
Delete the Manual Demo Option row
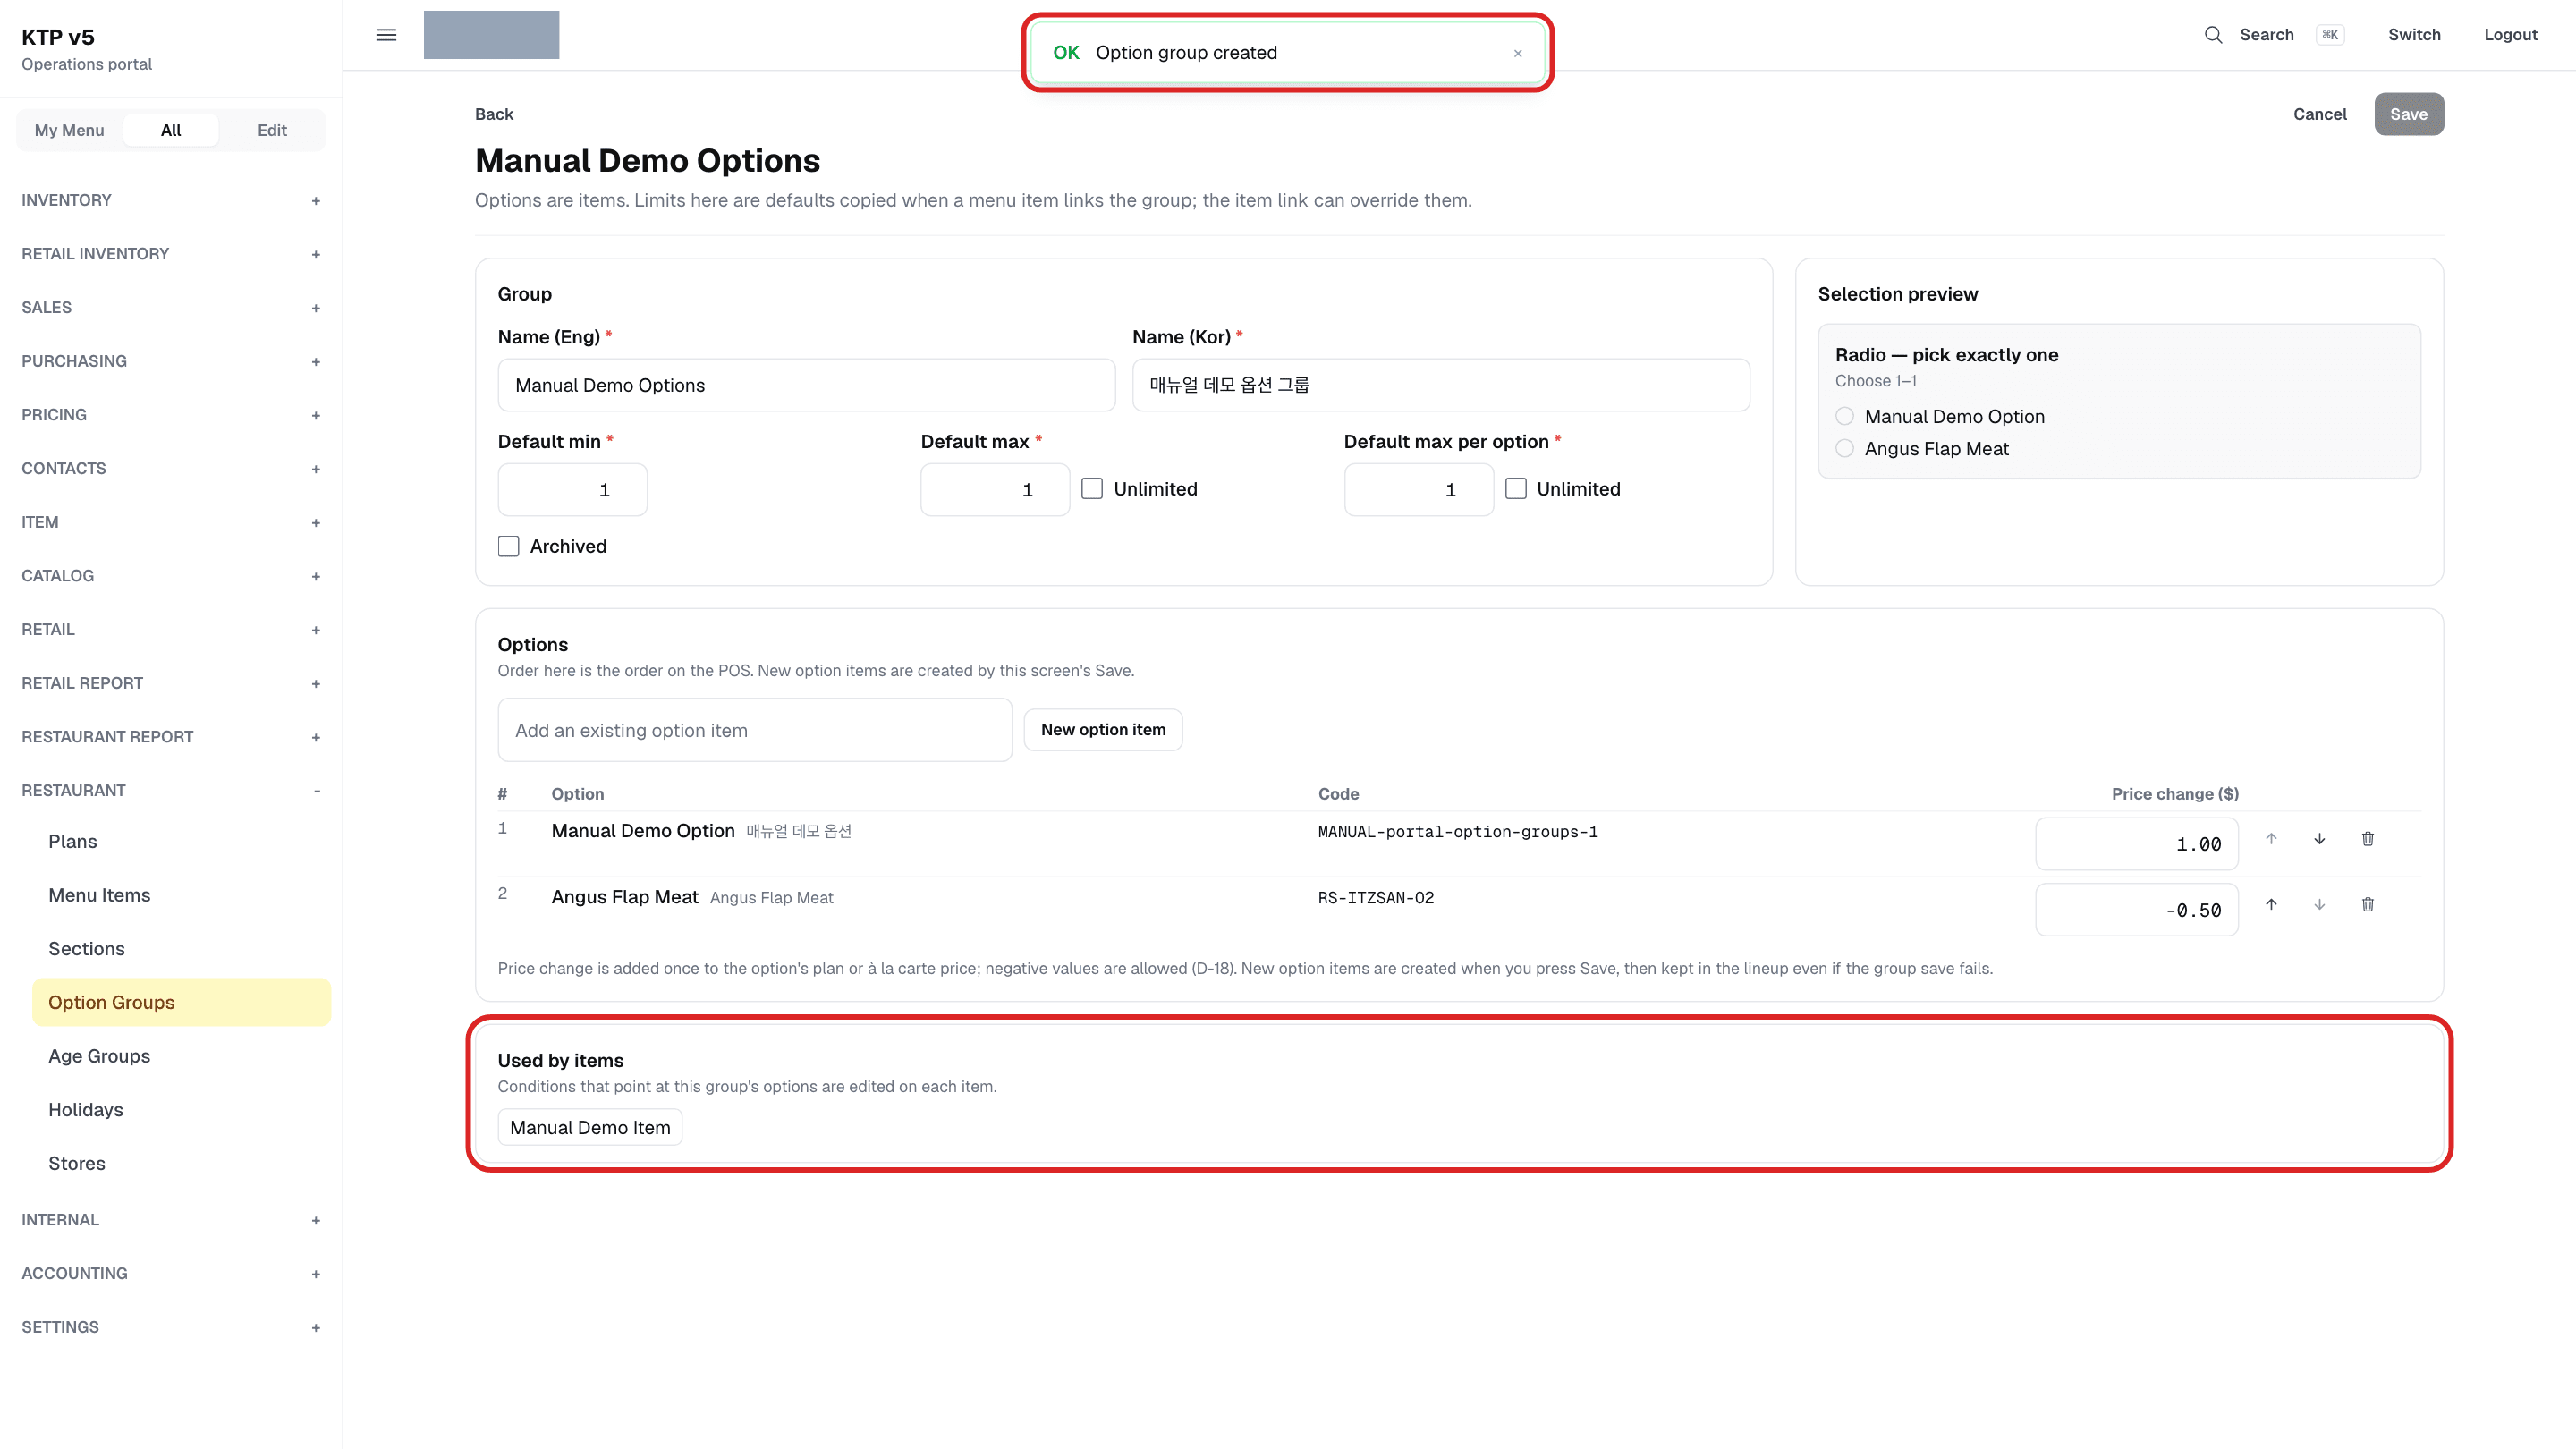coord(2367,839)
